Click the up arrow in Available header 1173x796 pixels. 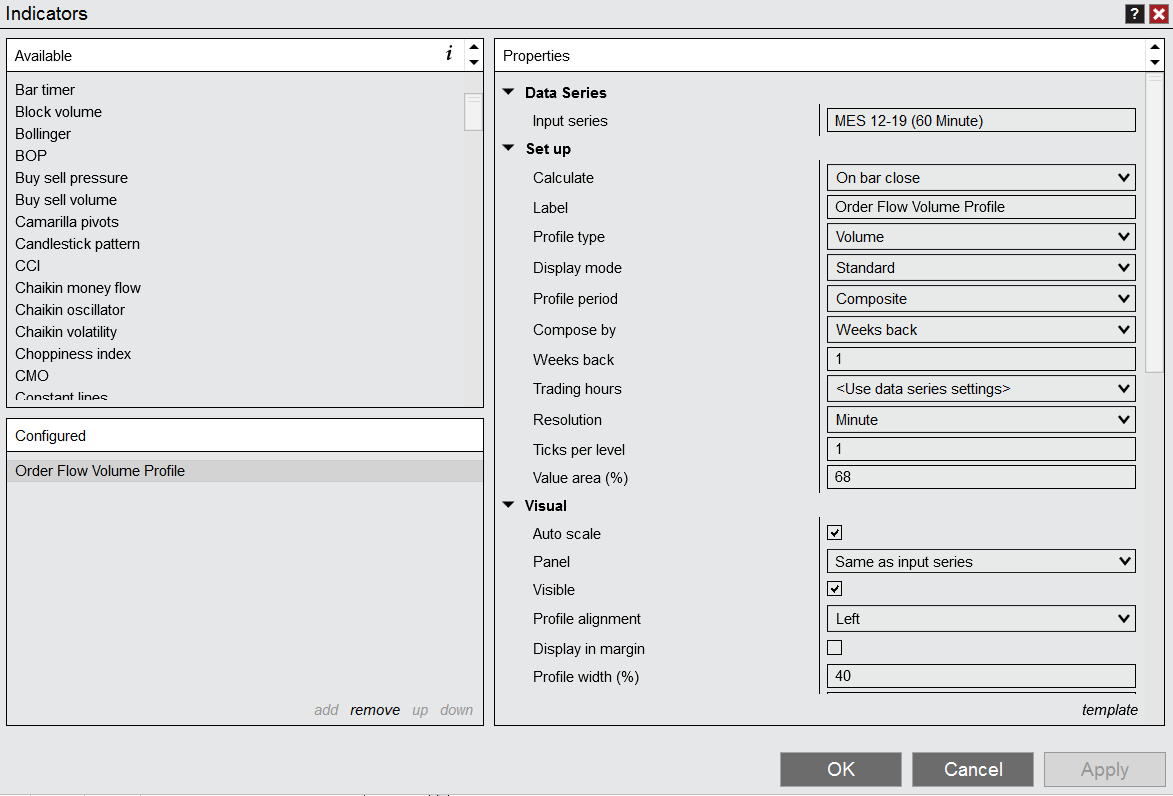pos(474,47)
